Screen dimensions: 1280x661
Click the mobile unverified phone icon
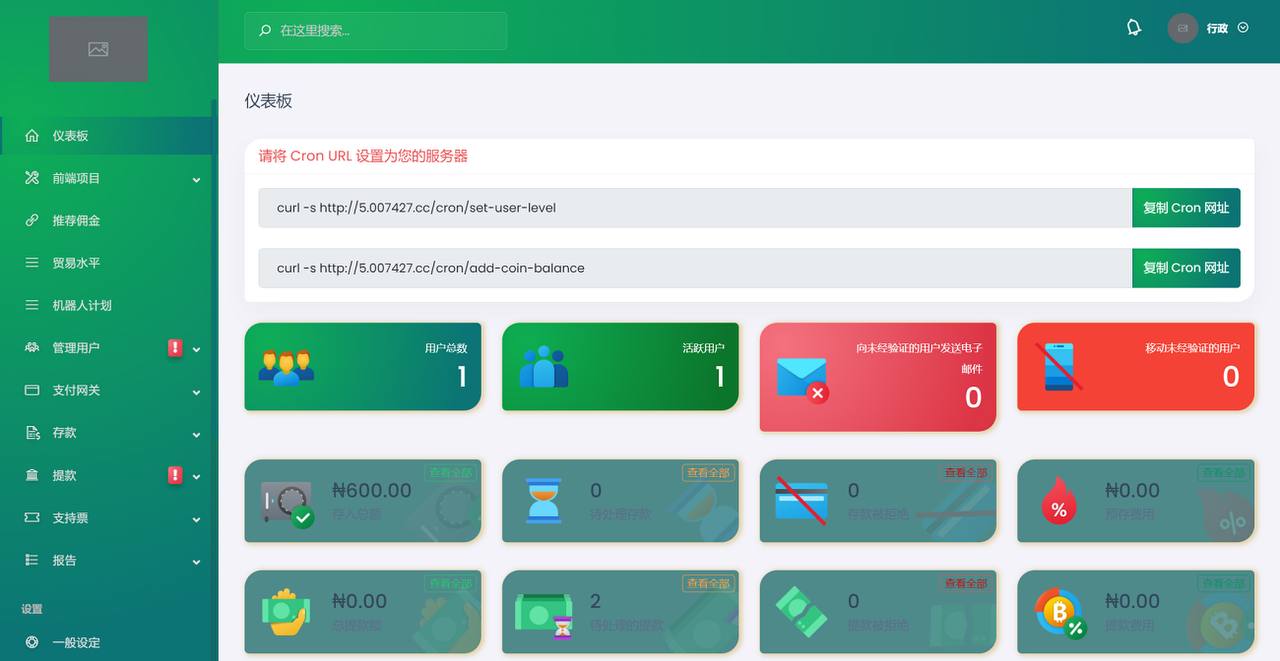click(x=1058, y=367)
